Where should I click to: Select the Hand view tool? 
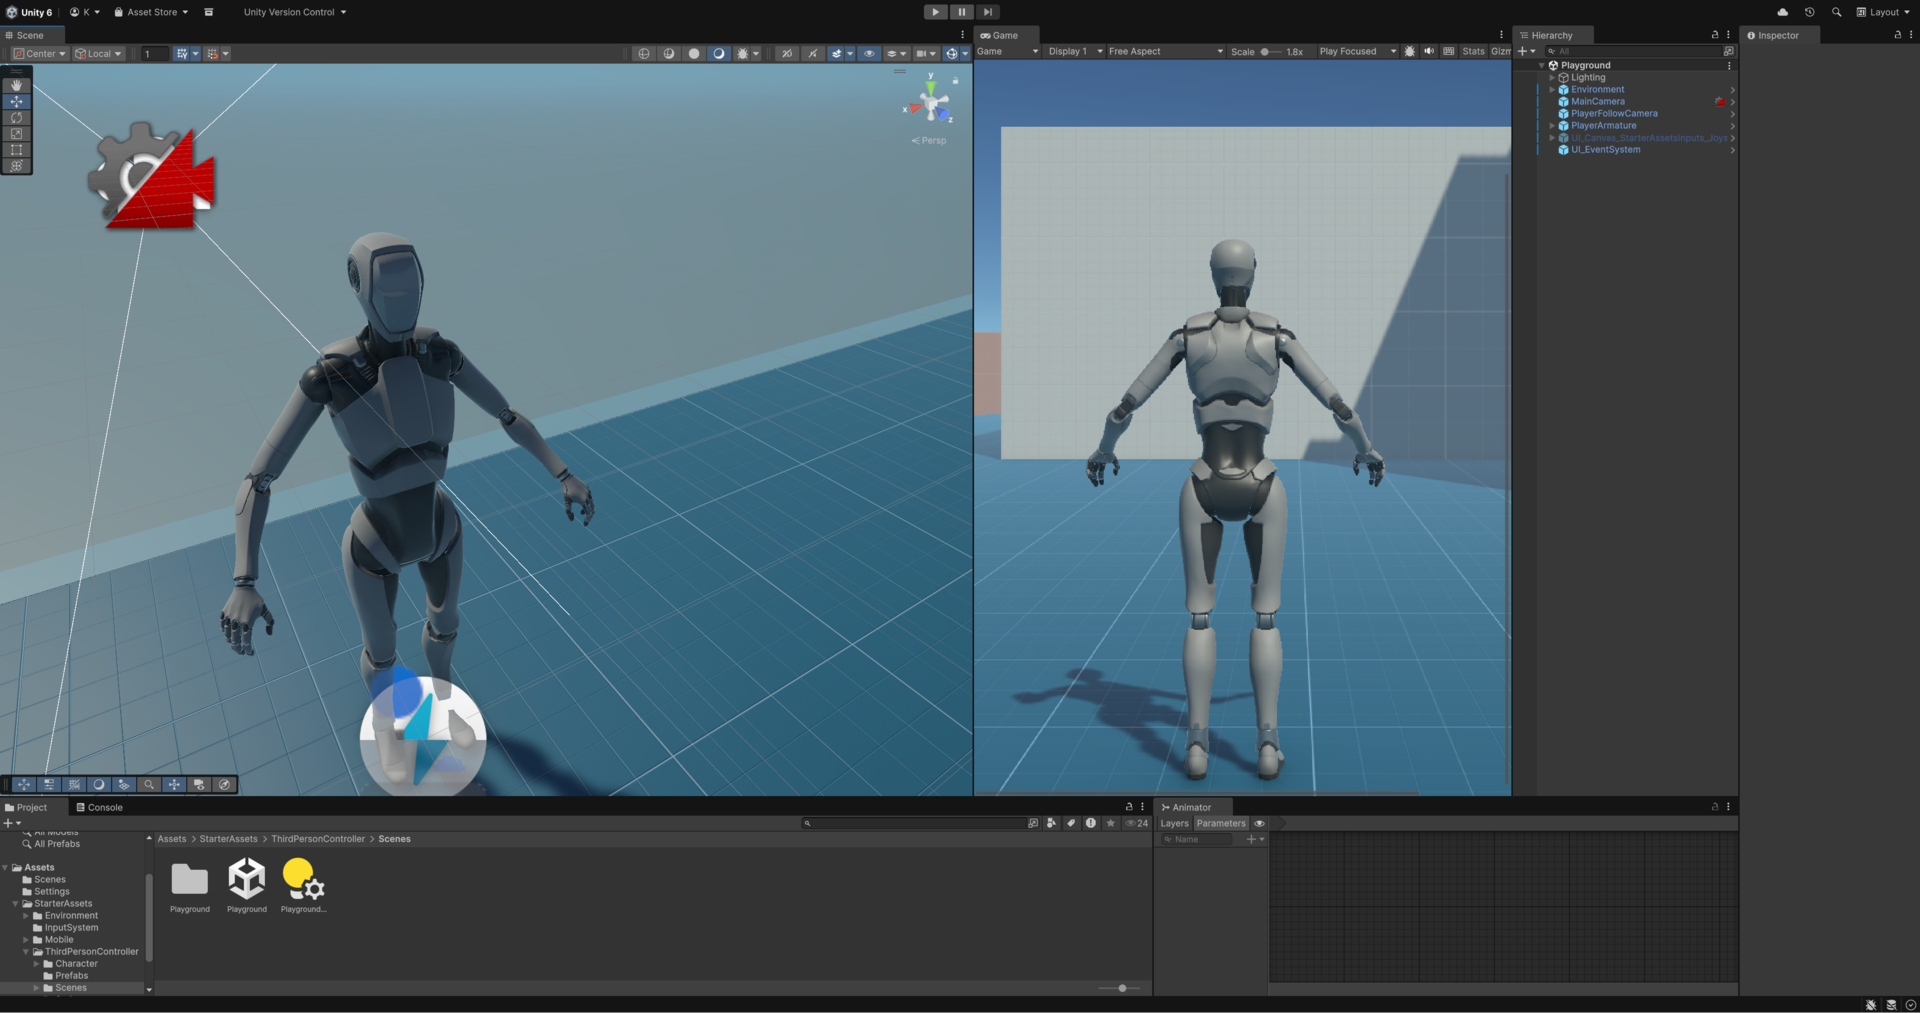point(16,86)
